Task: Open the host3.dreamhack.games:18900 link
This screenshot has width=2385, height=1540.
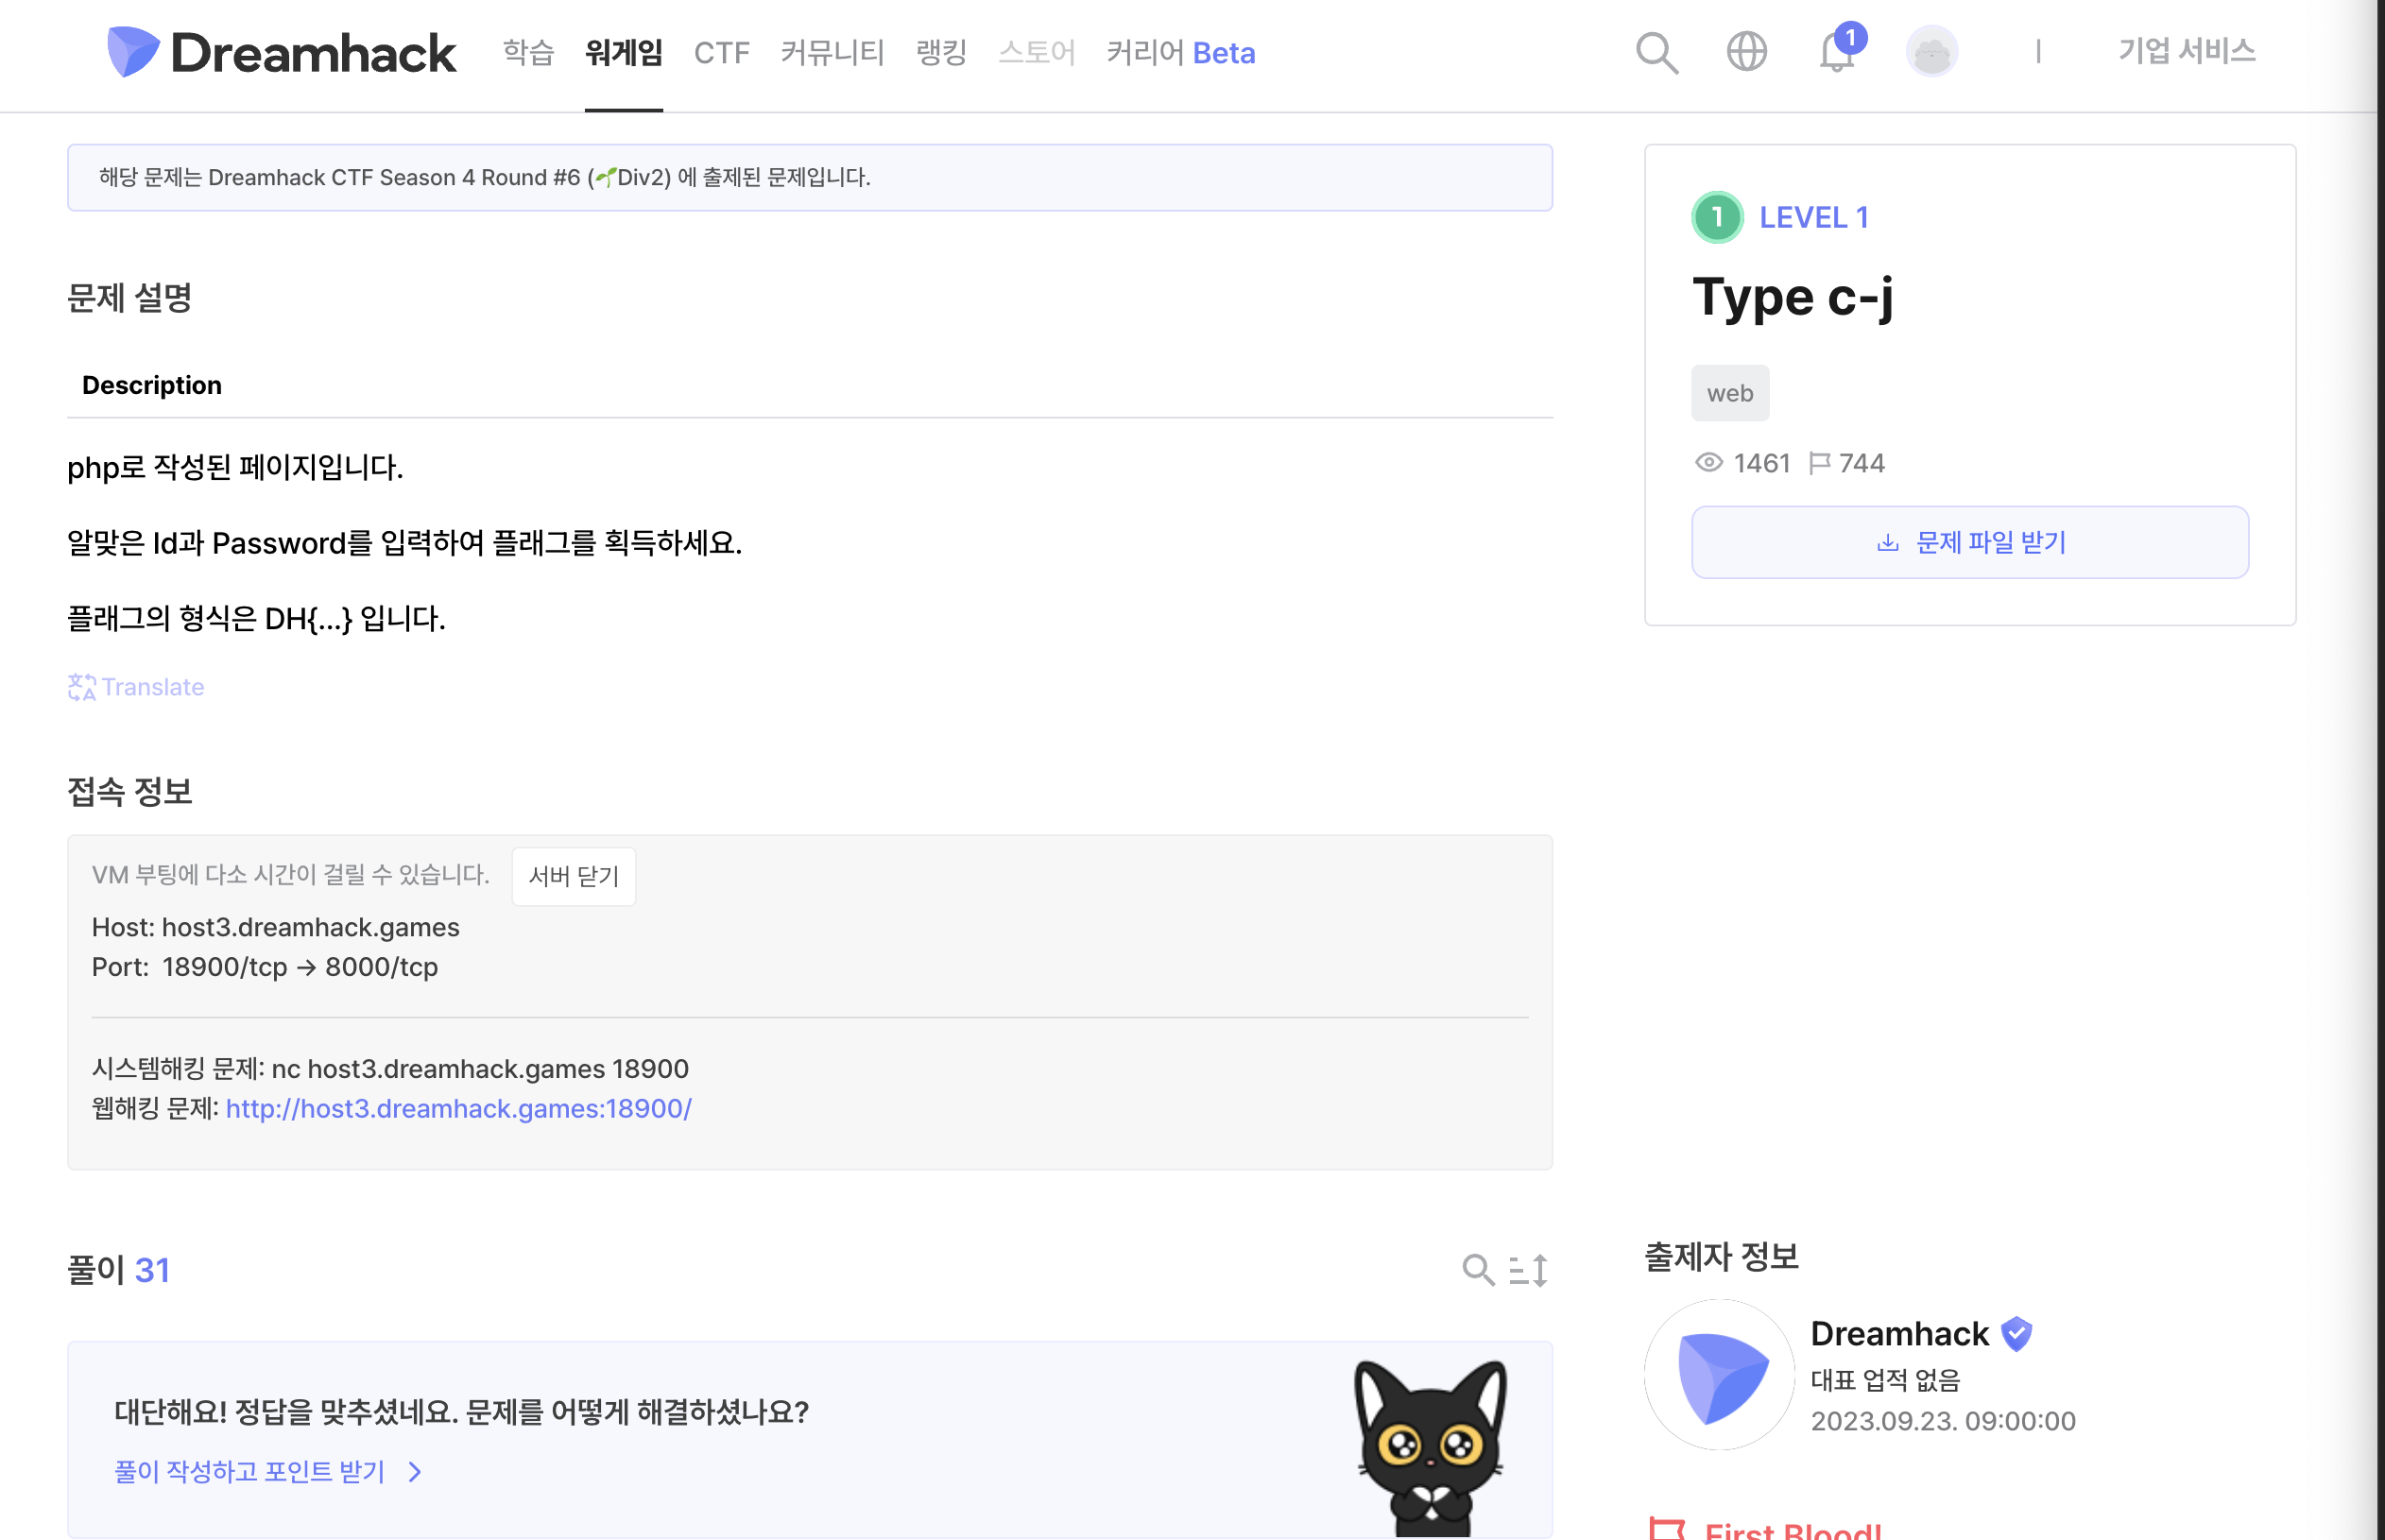Action: click(458, 1108)
